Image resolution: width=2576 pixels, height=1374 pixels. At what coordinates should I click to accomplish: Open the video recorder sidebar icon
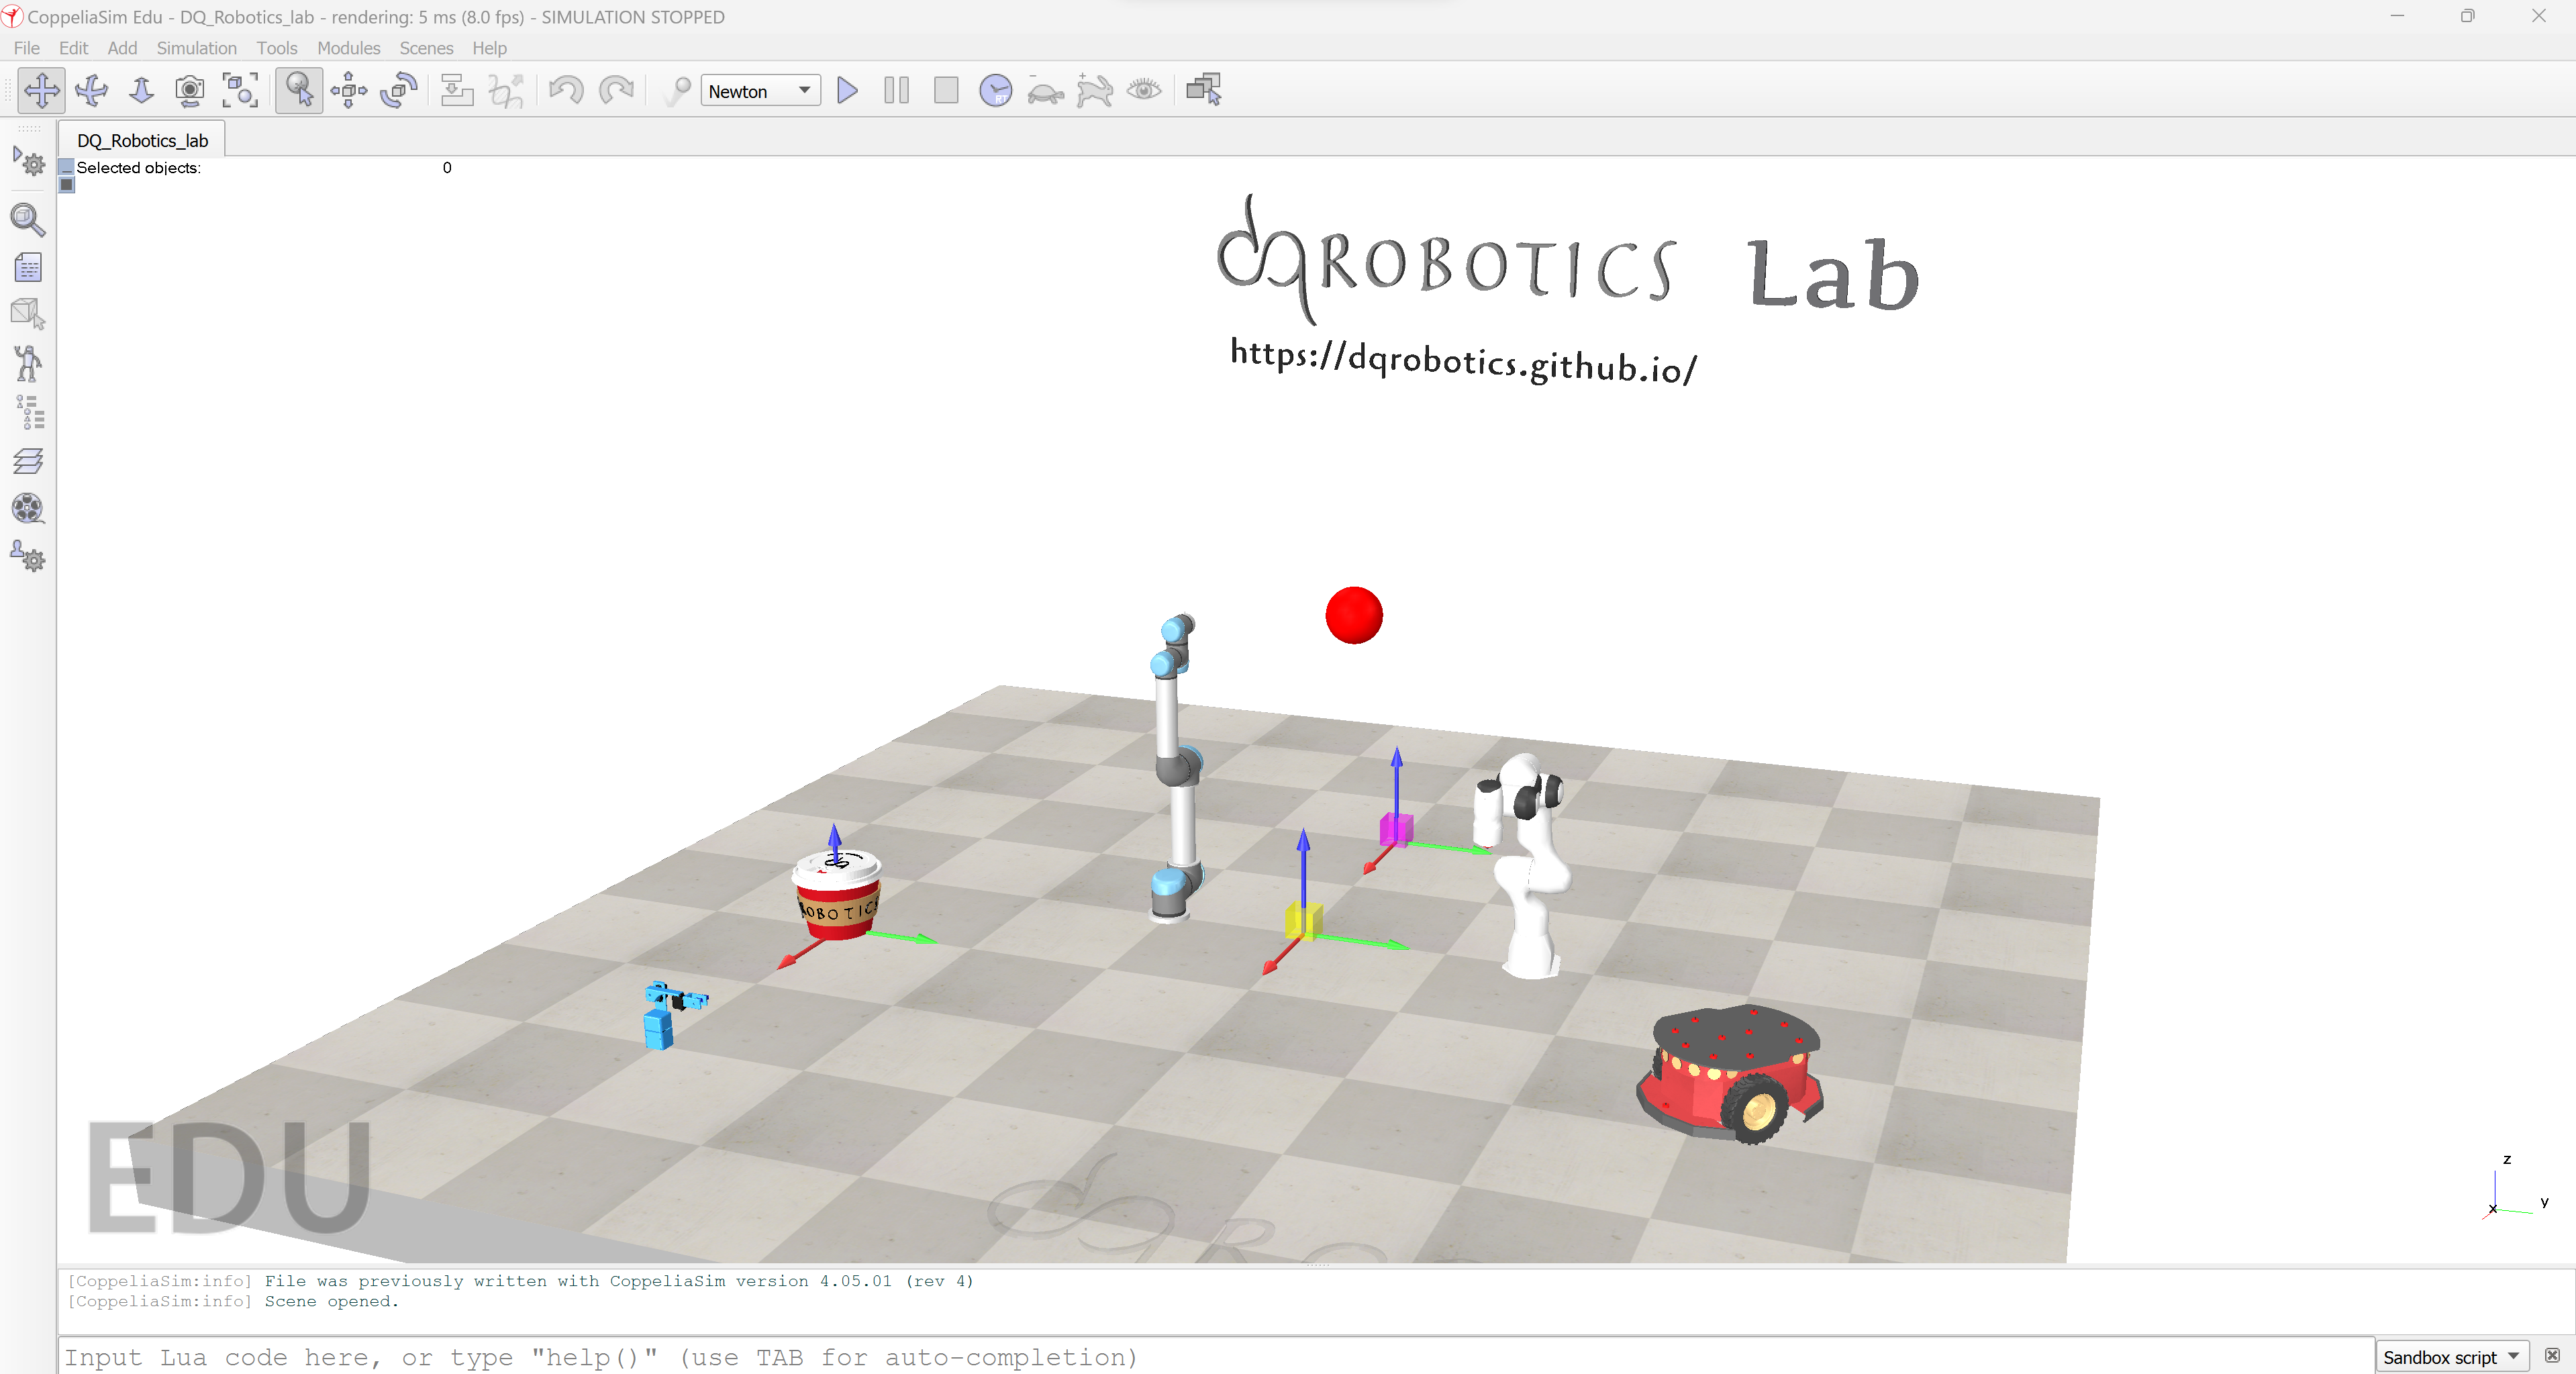coord(29,509)
